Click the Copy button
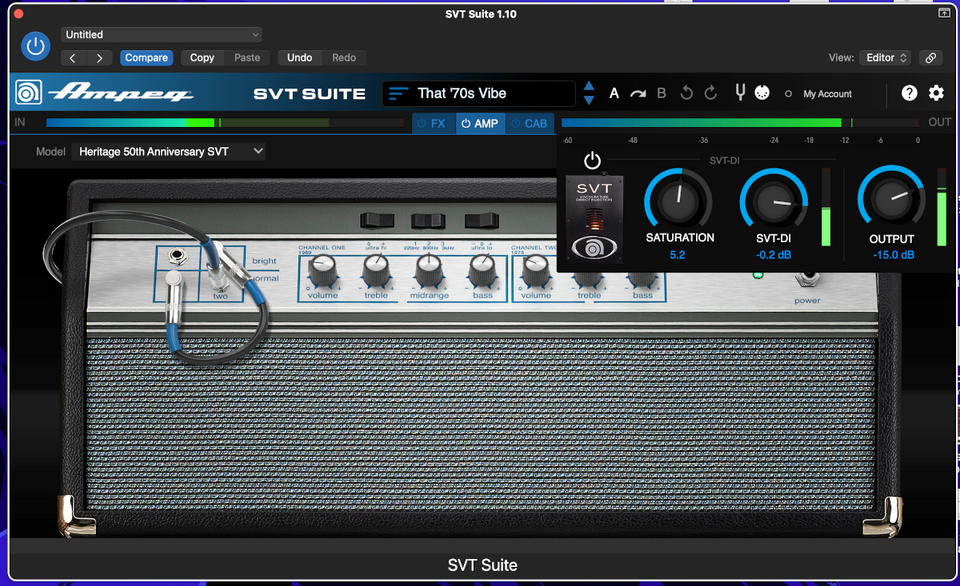Image resolution: width=960 pixels, height=586 pixels. click(x=202, y=58)
